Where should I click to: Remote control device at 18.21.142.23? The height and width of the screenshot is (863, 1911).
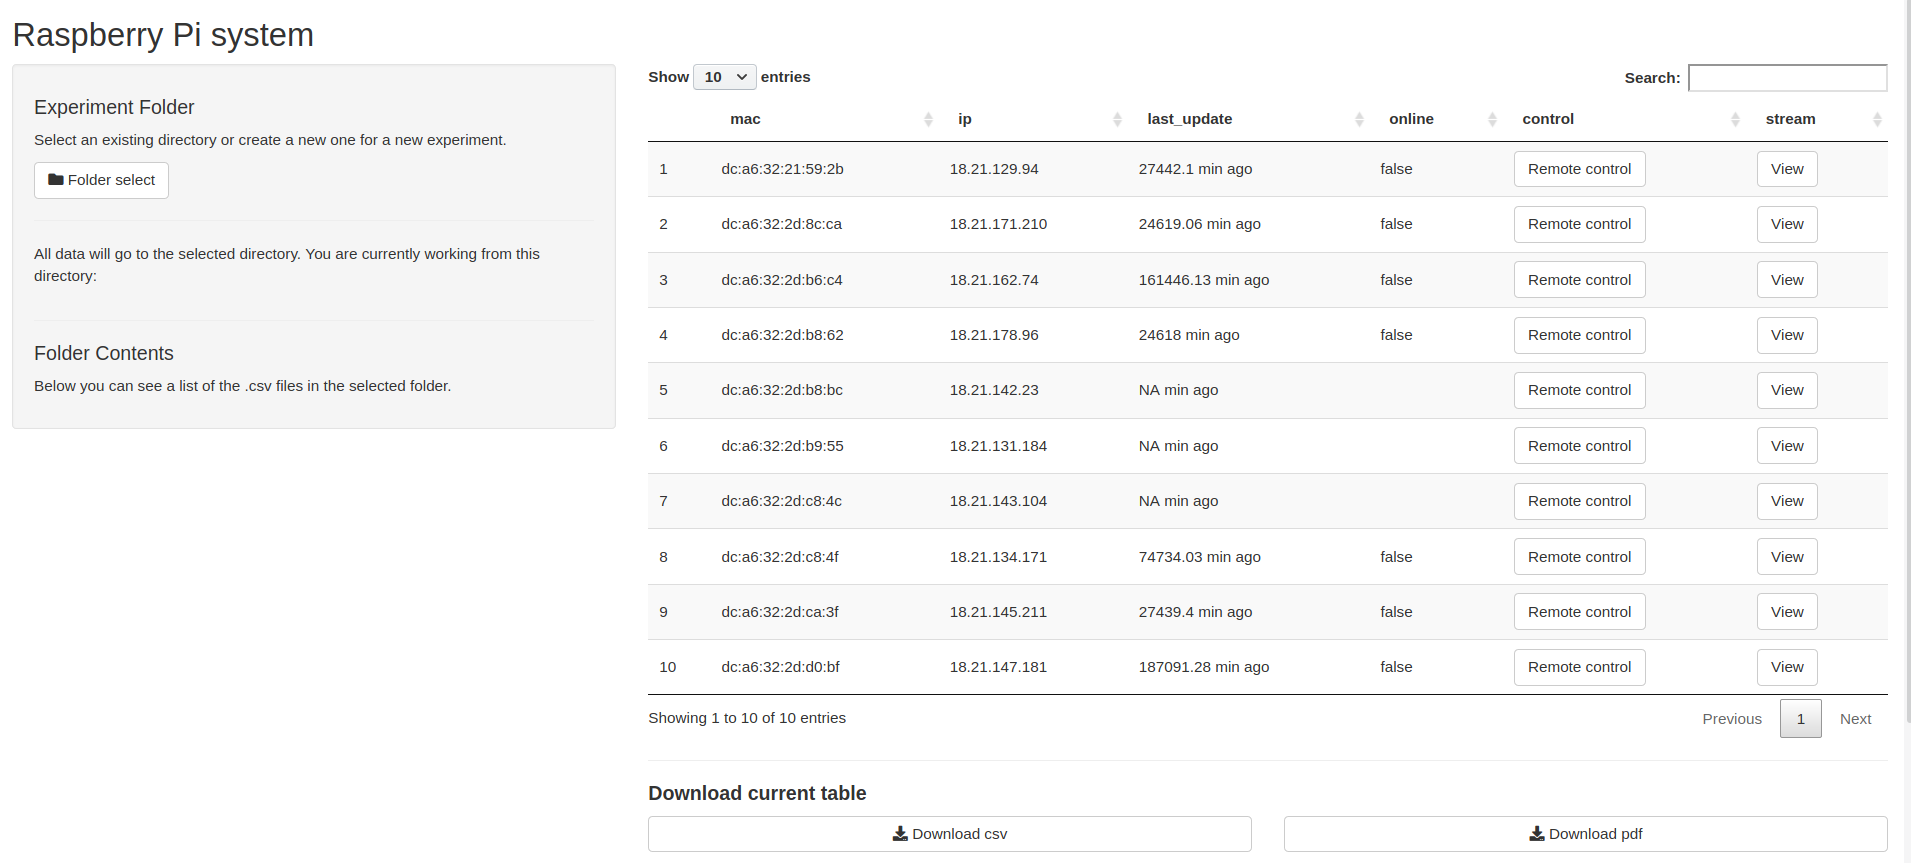click(x=1579, y=390)
